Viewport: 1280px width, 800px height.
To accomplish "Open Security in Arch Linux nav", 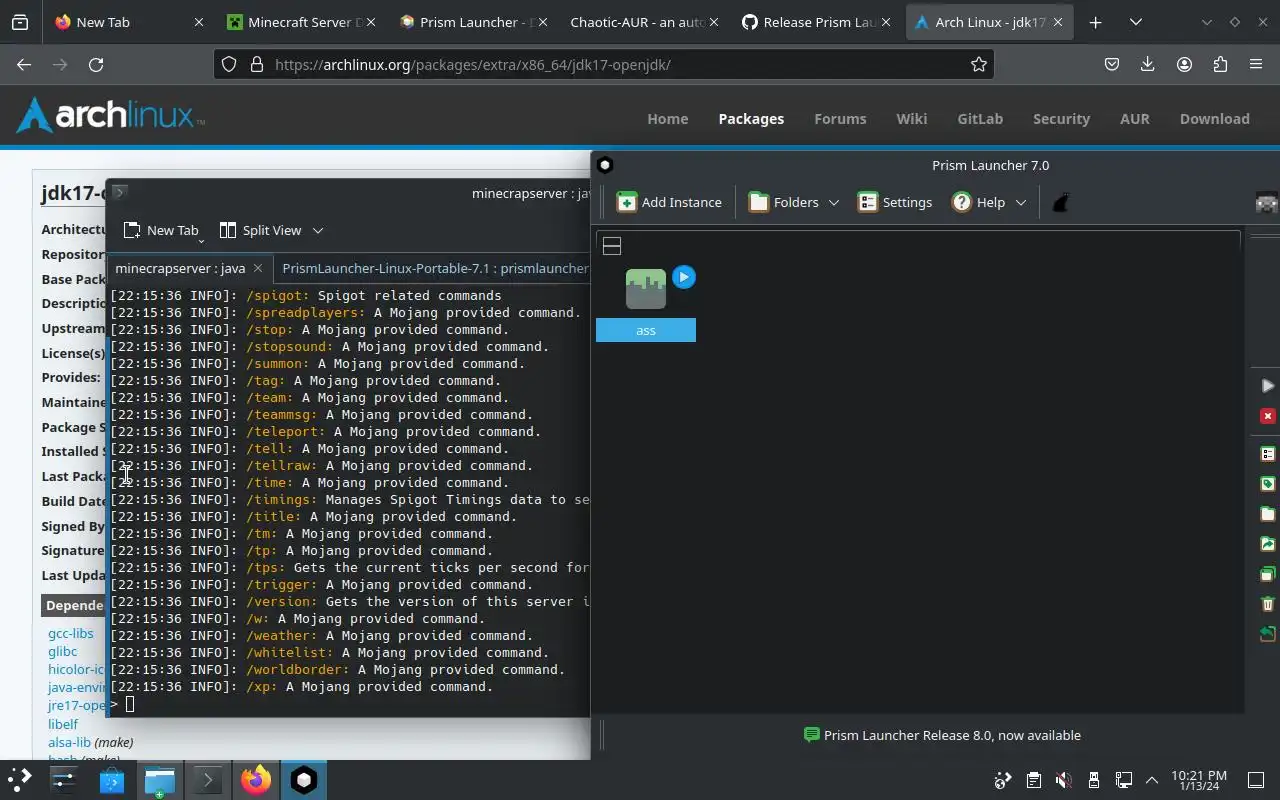I will [x=1061, y=118].
